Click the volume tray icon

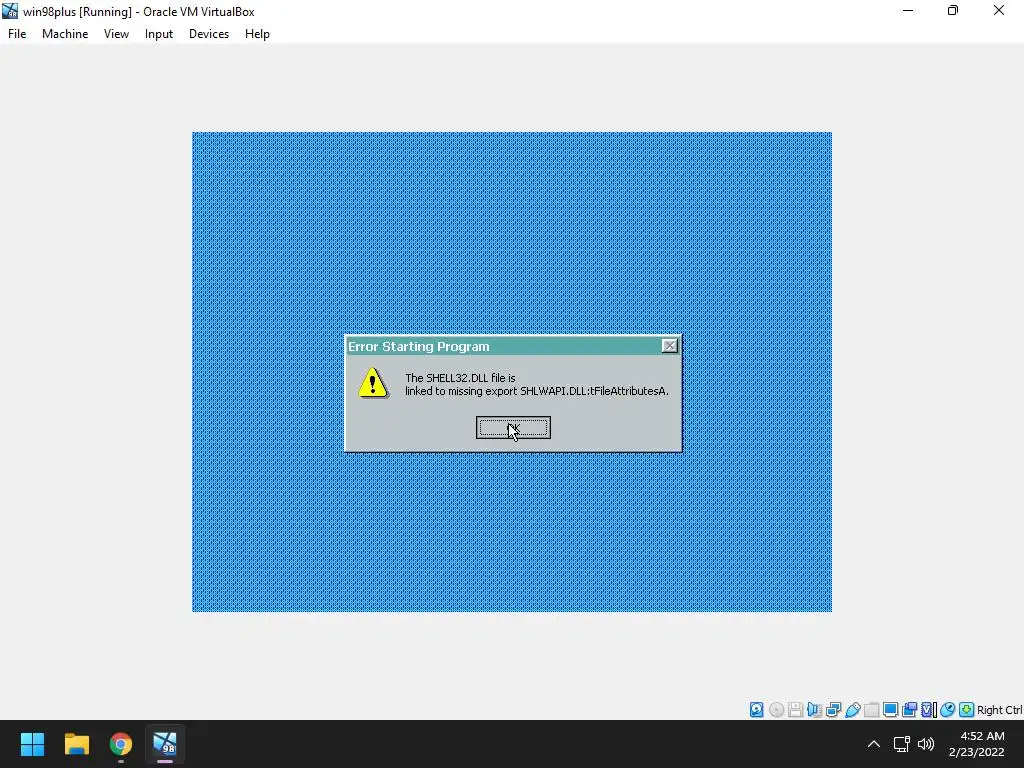pos(926,744)
